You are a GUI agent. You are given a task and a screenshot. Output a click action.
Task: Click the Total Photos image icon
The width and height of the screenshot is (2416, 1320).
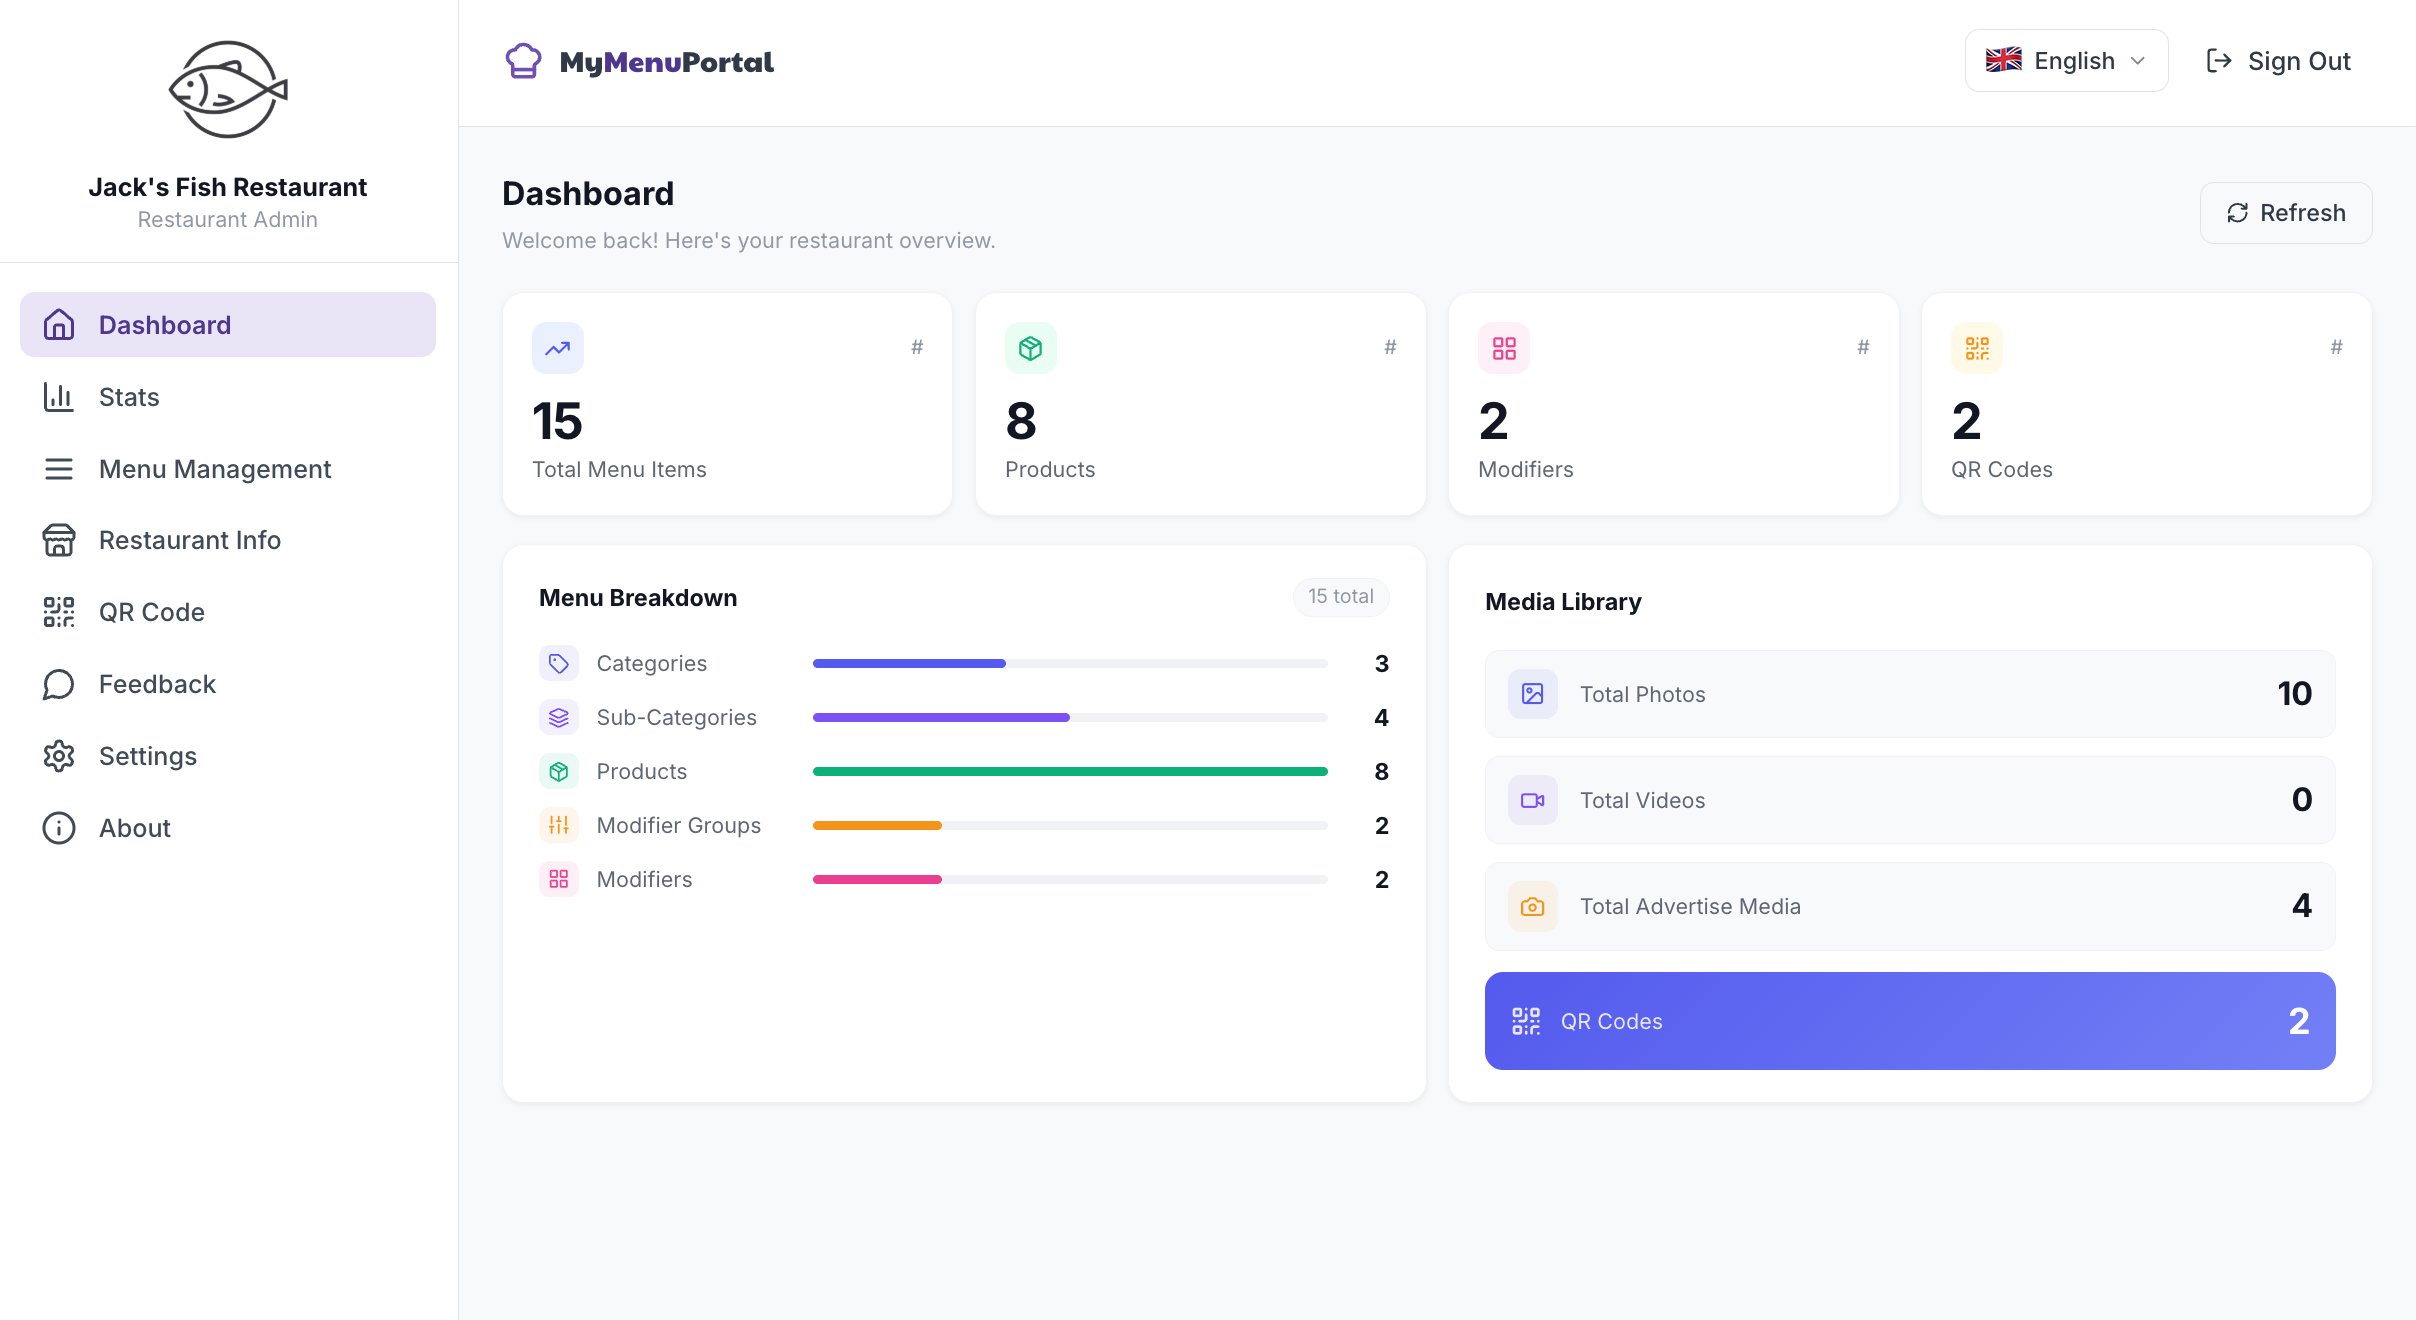point(1533,694)
